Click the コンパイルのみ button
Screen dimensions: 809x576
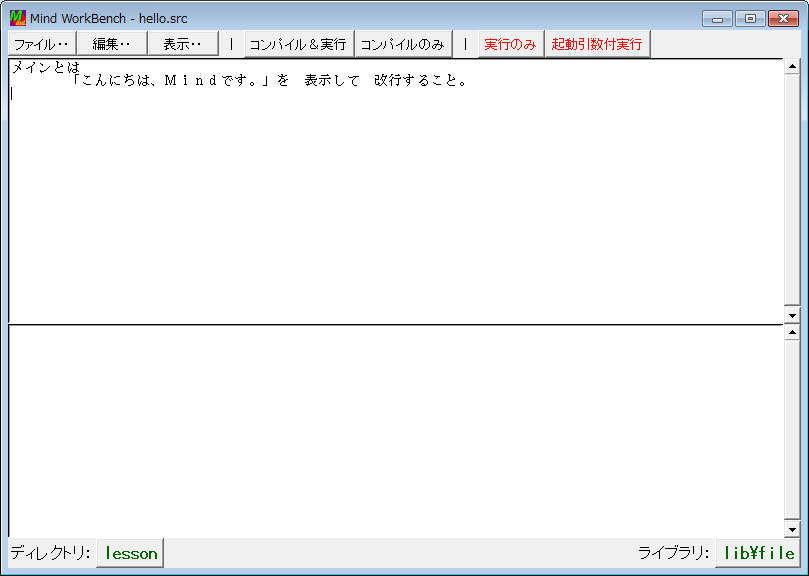tap(403, 44)
